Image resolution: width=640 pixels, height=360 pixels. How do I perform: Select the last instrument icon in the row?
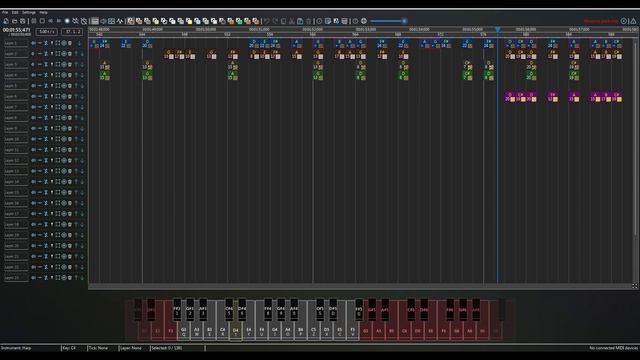click(x=256, y=21)
